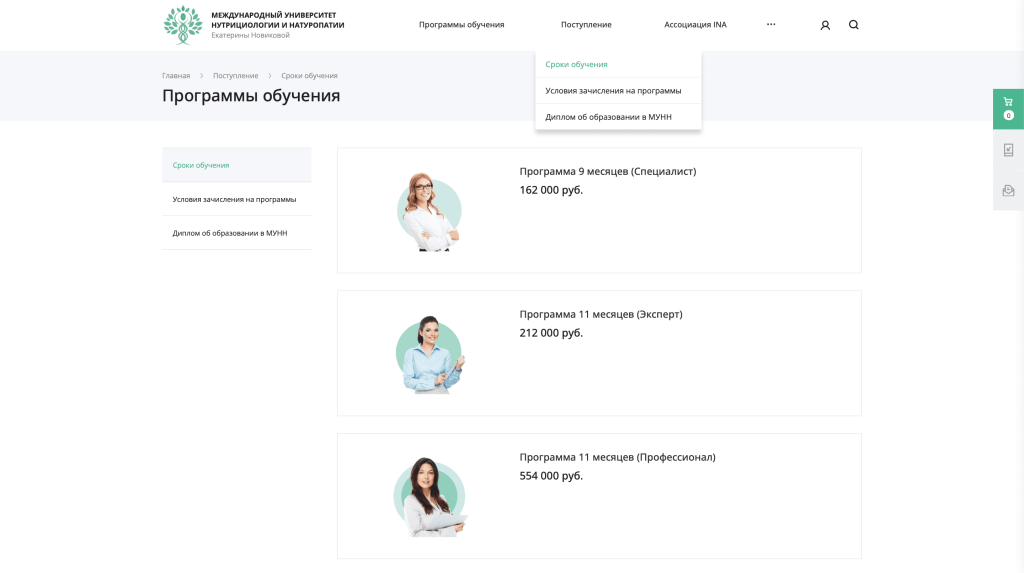Go to Главная breadcrumb link

tap(176, 76)
